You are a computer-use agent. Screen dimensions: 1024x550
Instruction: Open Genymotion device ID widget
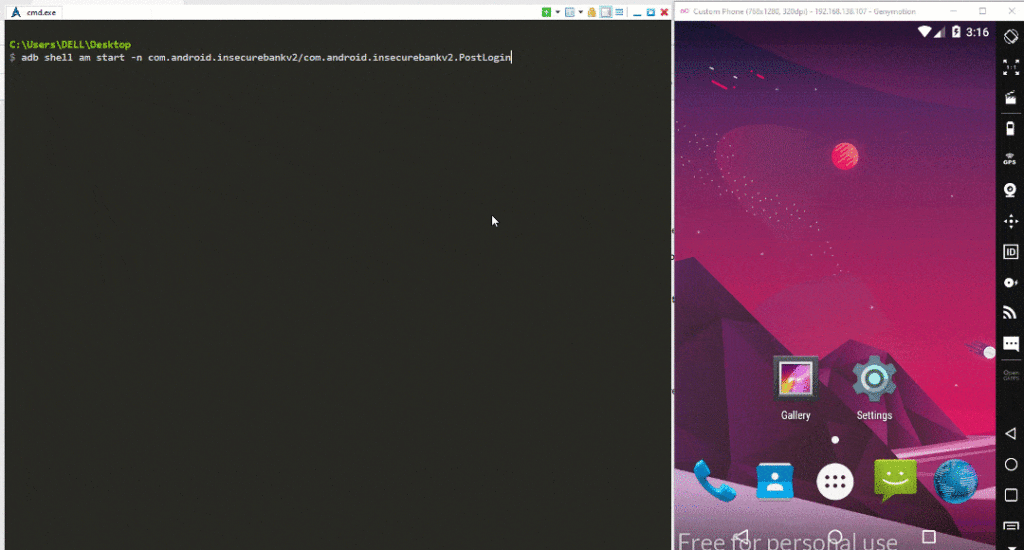coord(1010,252)
